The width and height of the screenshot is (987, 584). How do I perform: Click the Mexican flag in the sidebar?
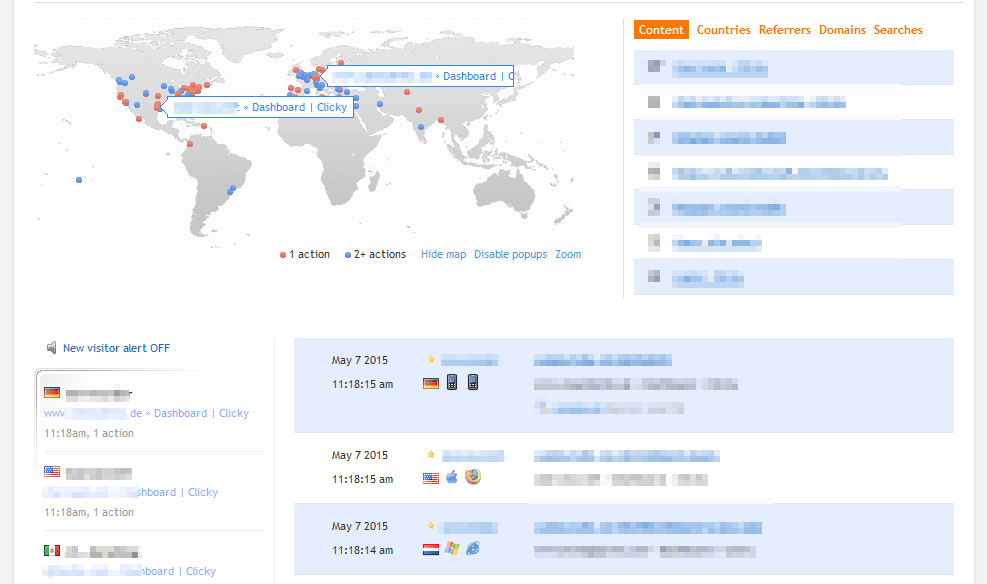click(x=52, y=551)
